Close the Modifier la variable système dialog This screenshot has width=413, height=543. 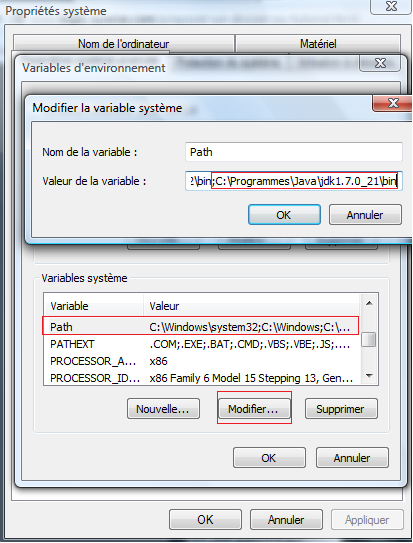[x=393, y=103]
